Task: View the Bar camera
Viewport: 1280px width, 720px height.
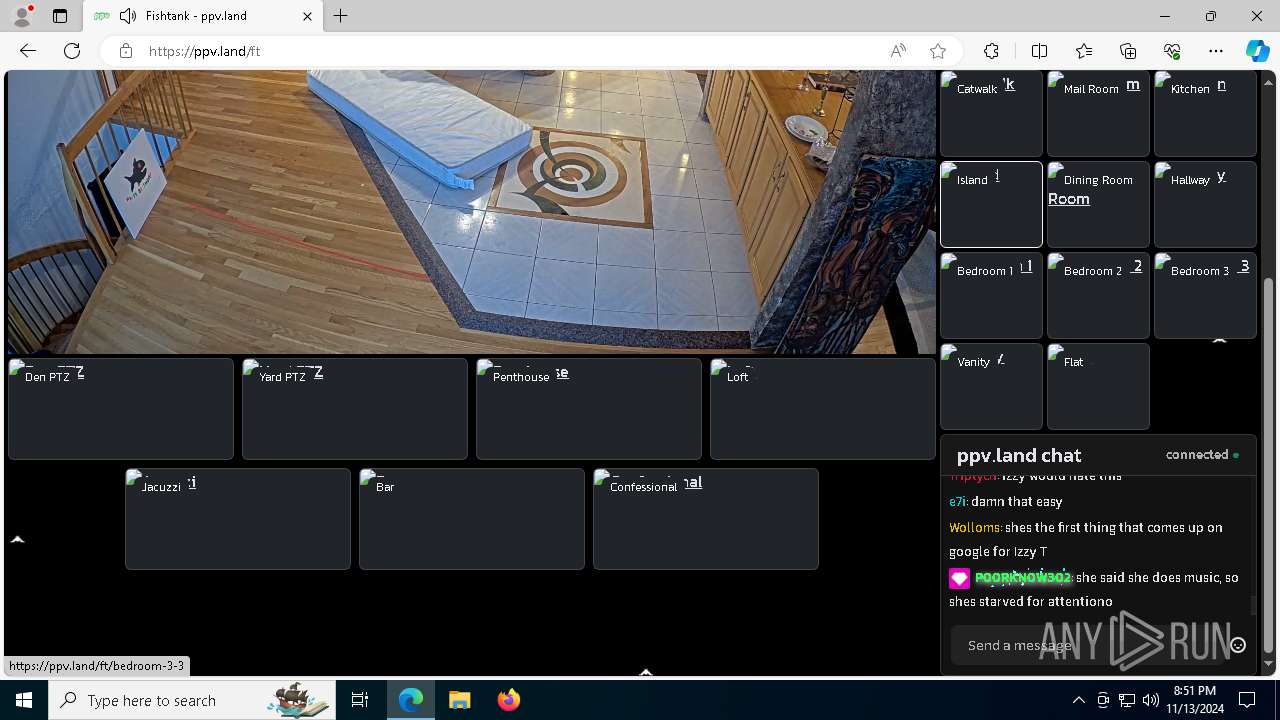Action: tap(472, 519)
